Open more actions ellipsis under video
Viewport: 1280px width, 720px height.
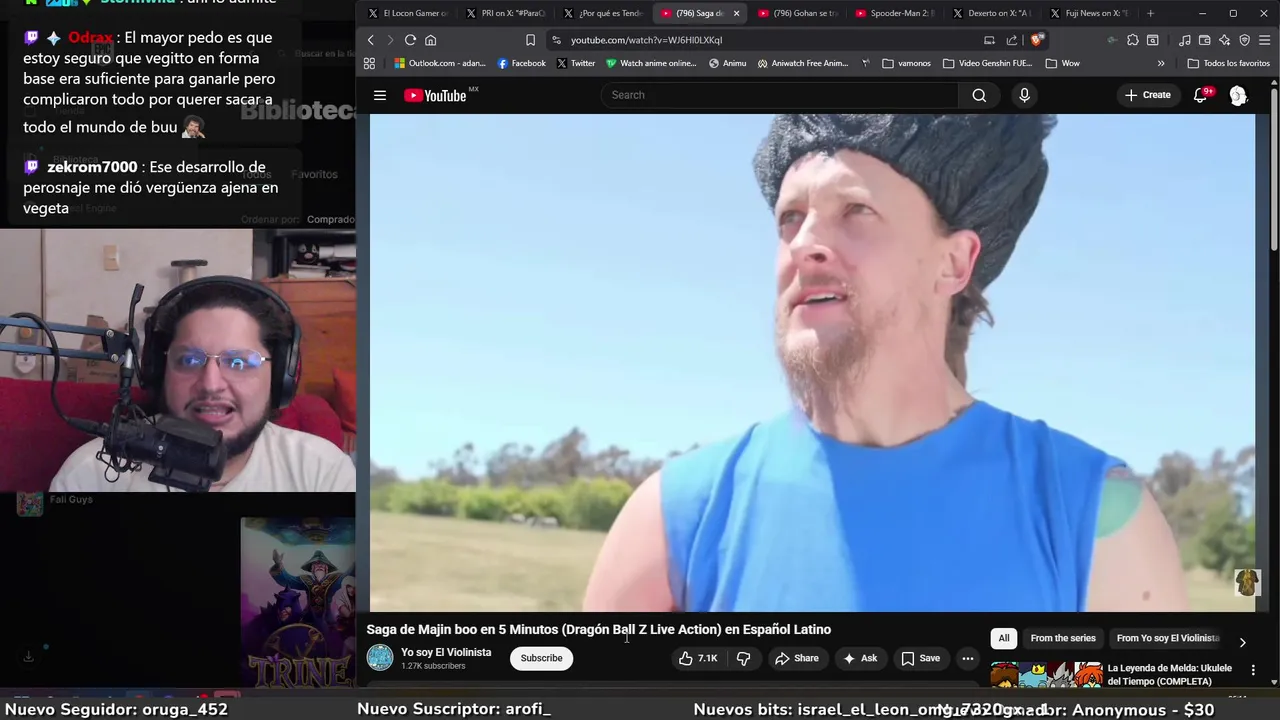coord(967,658)
